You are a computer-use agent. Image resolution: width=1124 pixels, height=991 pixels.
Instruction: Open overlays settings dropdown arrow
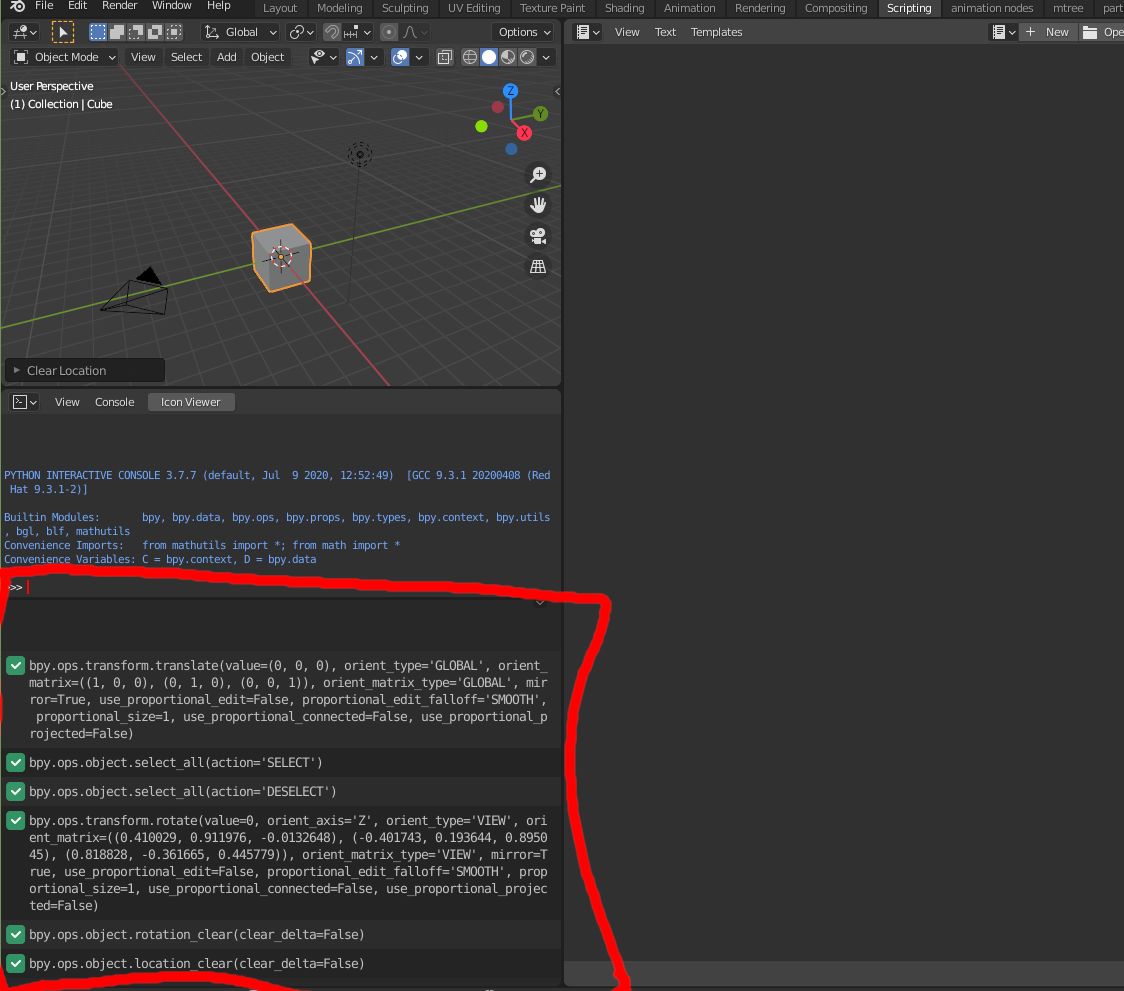pyautogui.click(x=419, y=57)
